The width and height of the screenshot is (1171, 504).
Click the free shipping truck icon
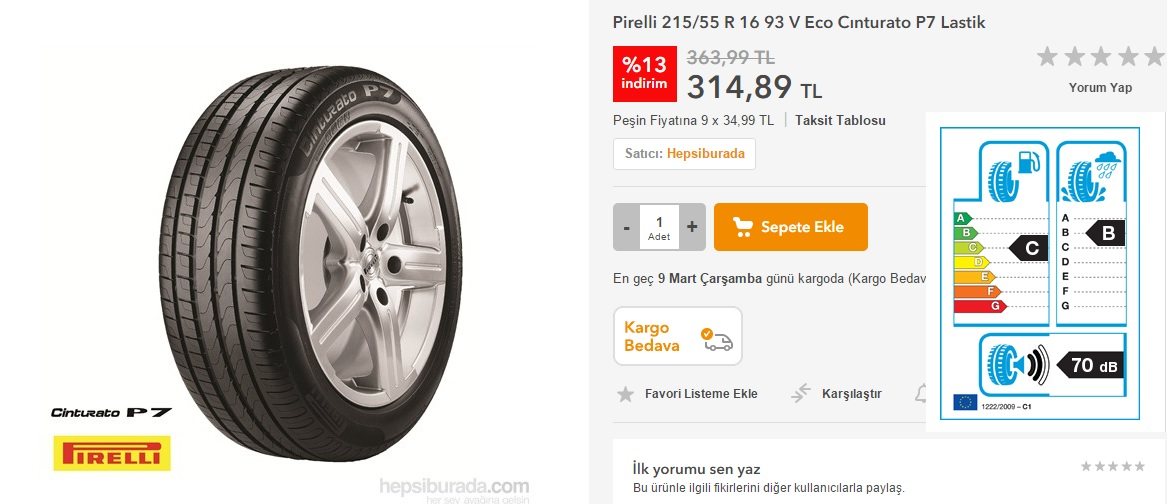tap(717, 339)
